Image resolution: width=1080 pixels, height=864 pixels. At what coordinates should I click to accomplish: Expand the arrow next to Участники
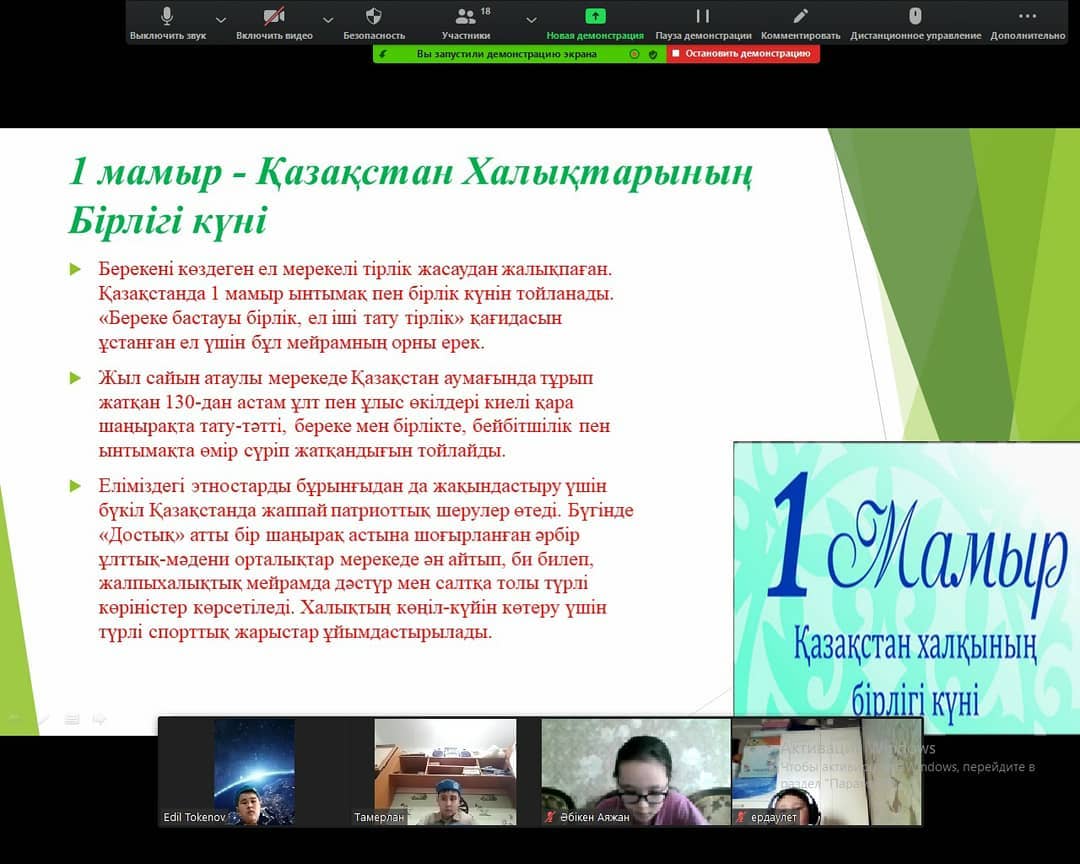(x=531, y=20)
